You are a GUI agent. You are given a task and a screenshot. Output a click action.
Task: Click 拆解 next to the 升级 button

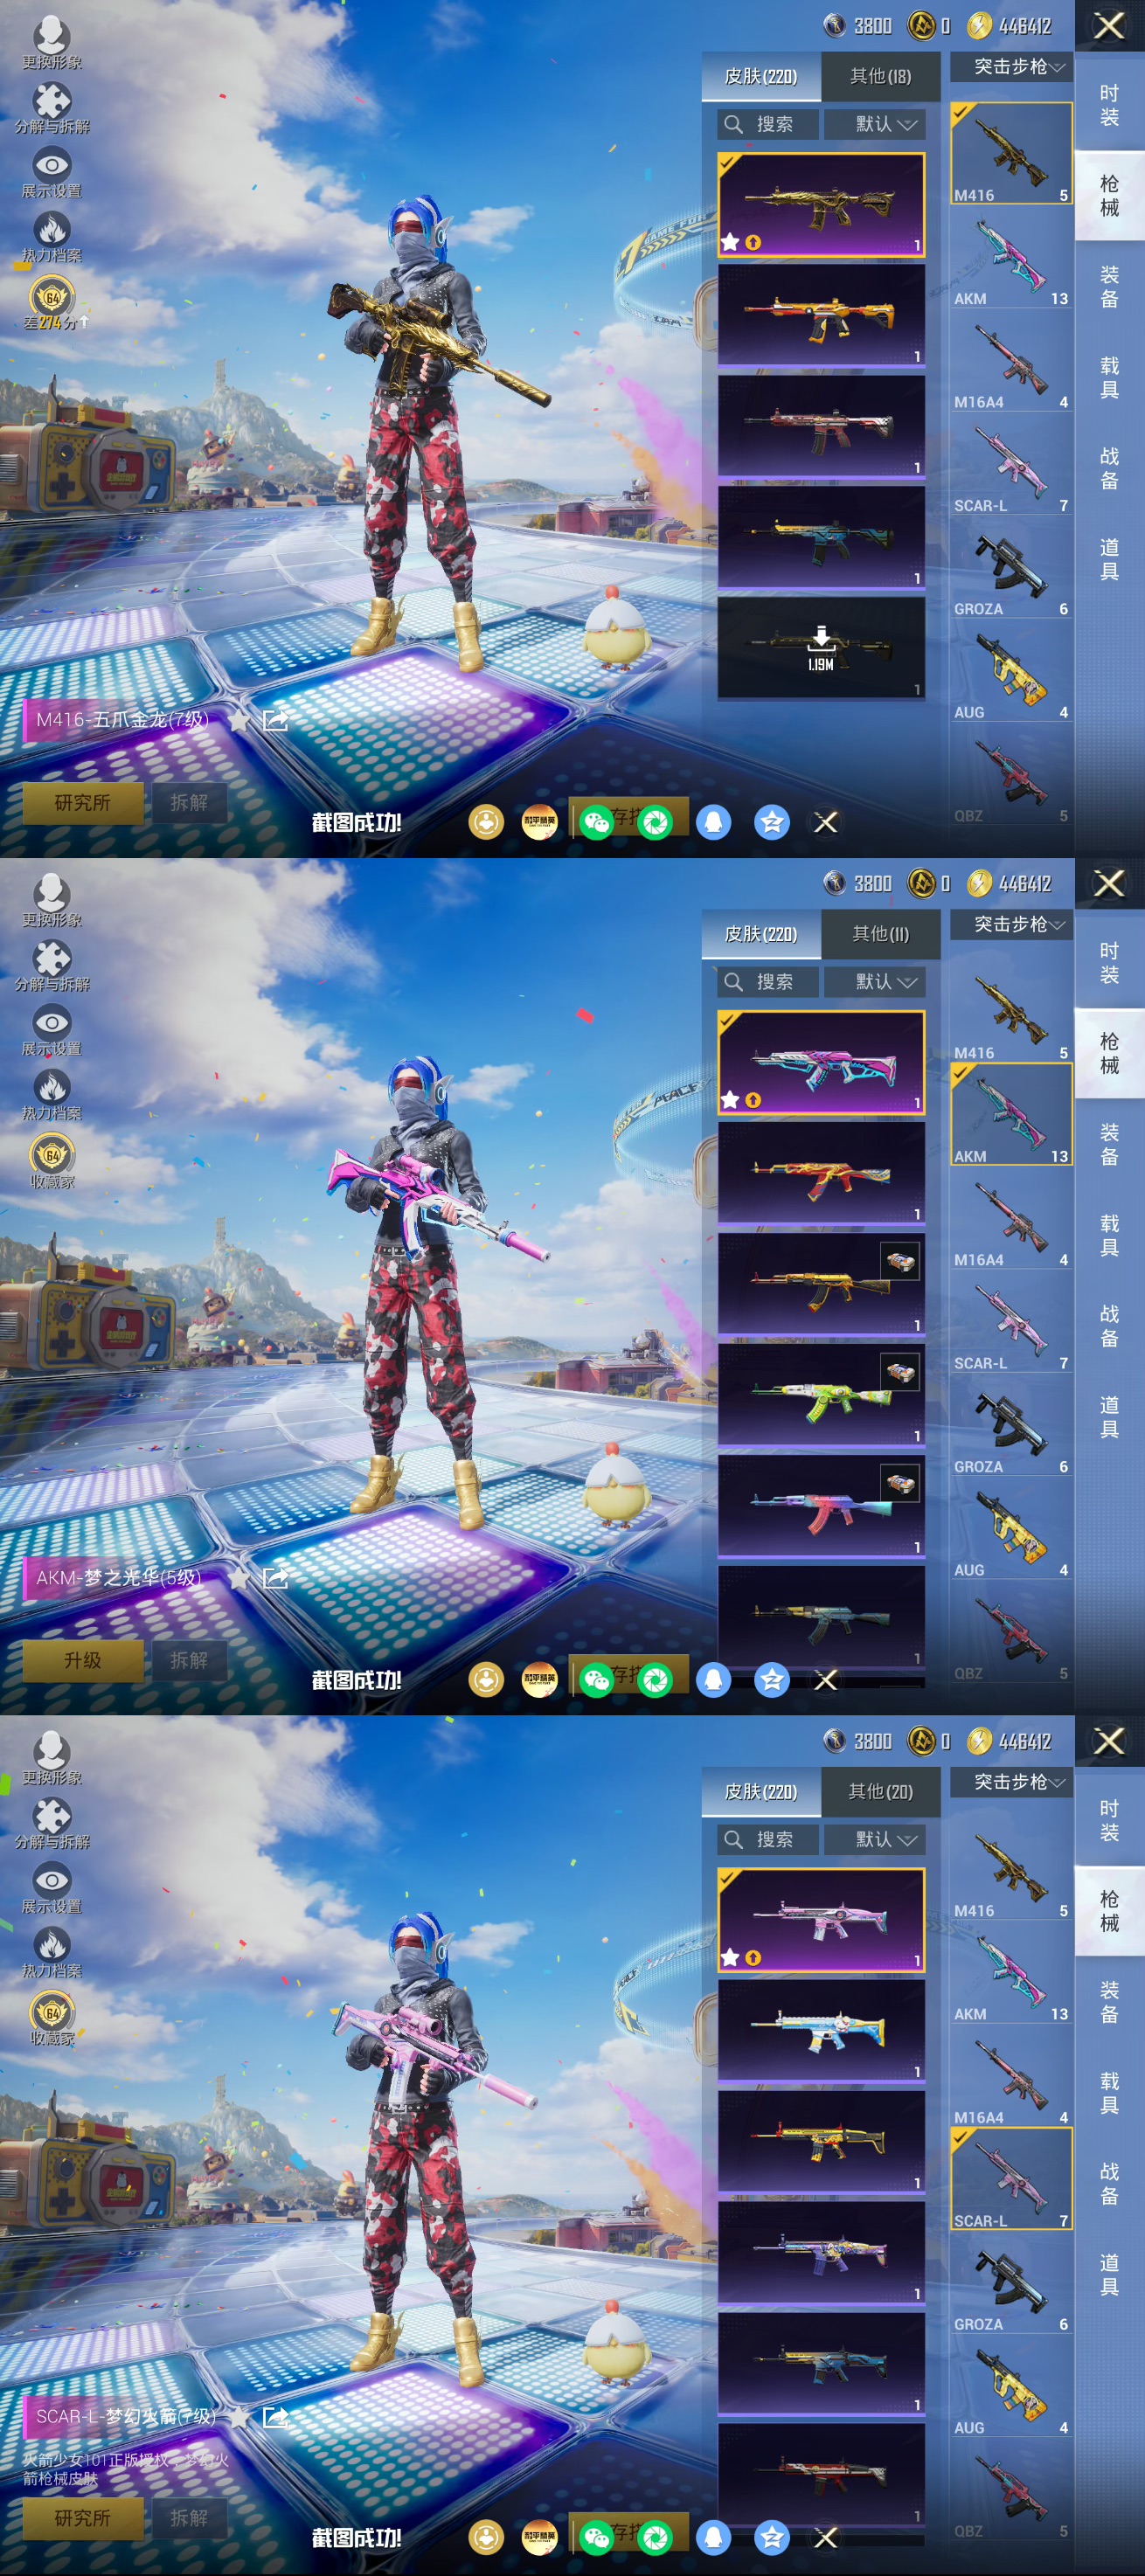[189, 1661]
